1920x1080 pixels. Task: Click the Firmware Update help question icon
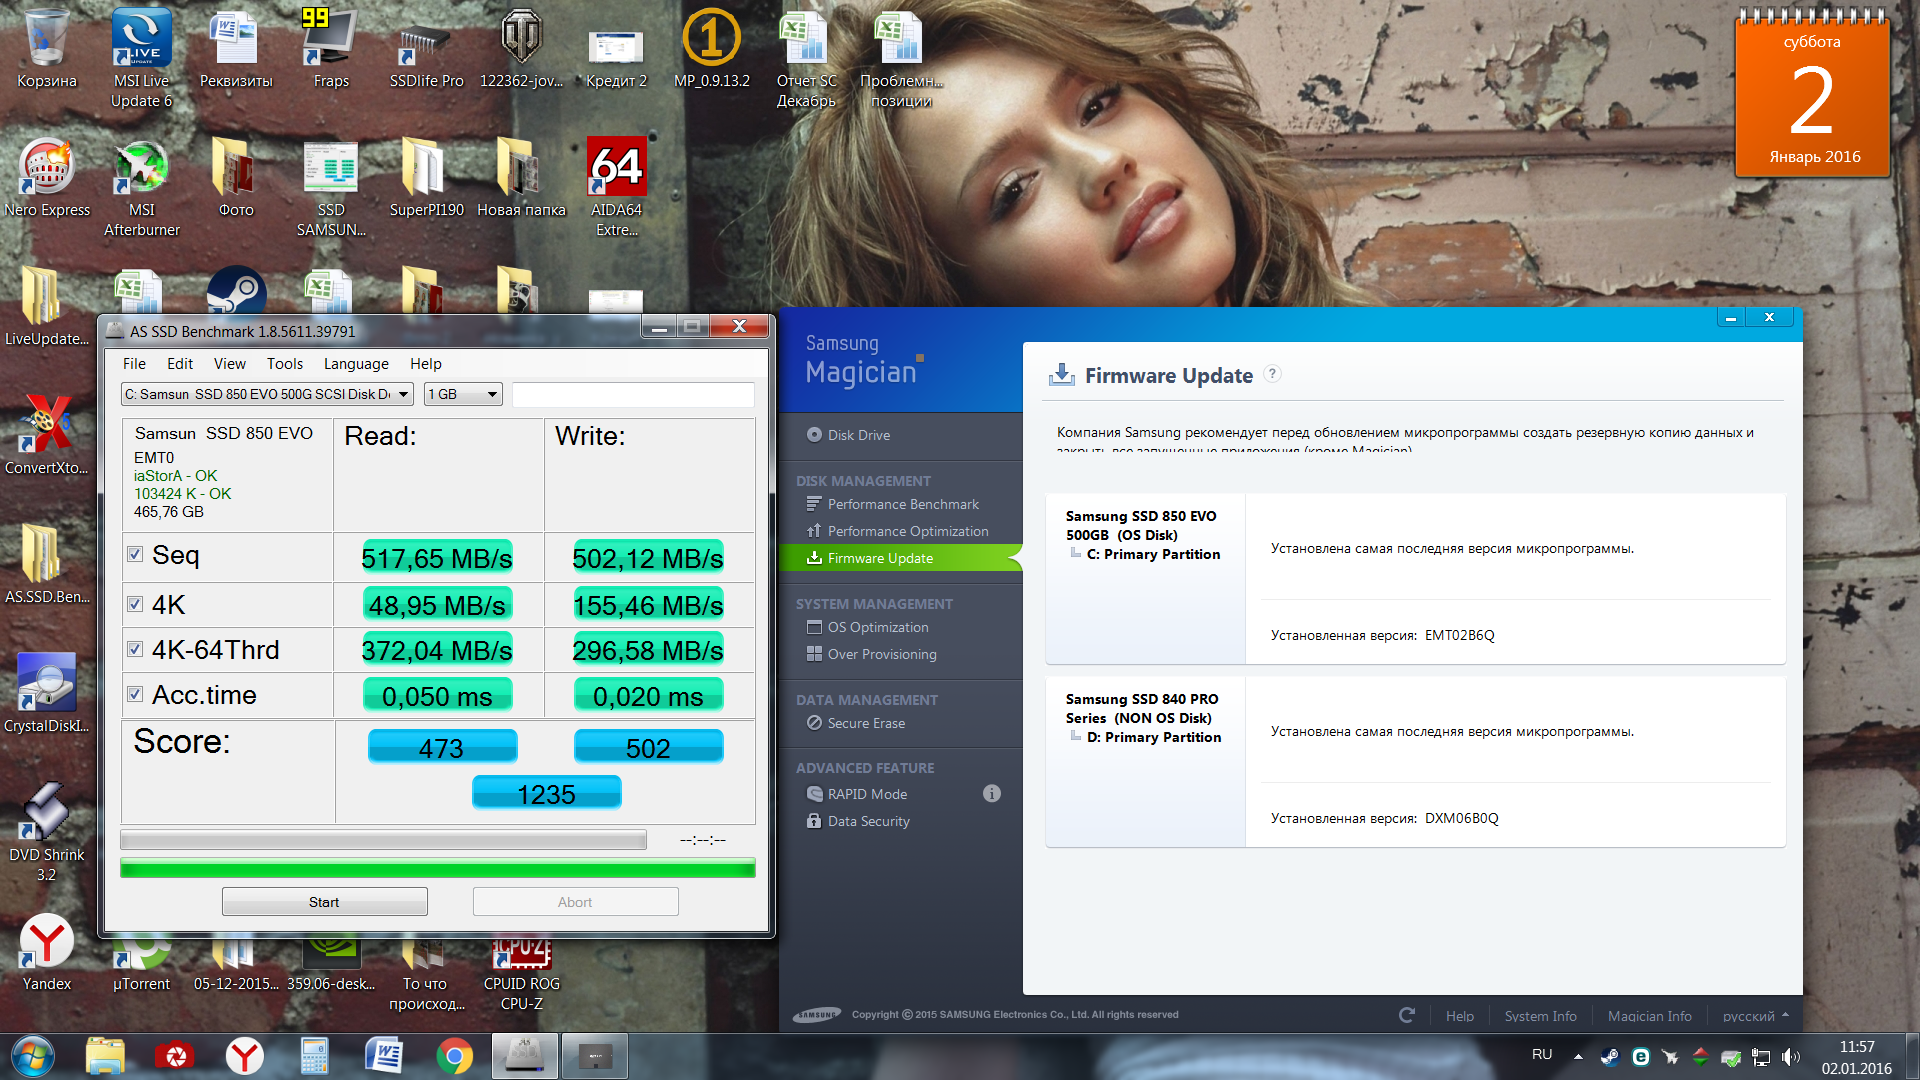tap(1272, 374)
